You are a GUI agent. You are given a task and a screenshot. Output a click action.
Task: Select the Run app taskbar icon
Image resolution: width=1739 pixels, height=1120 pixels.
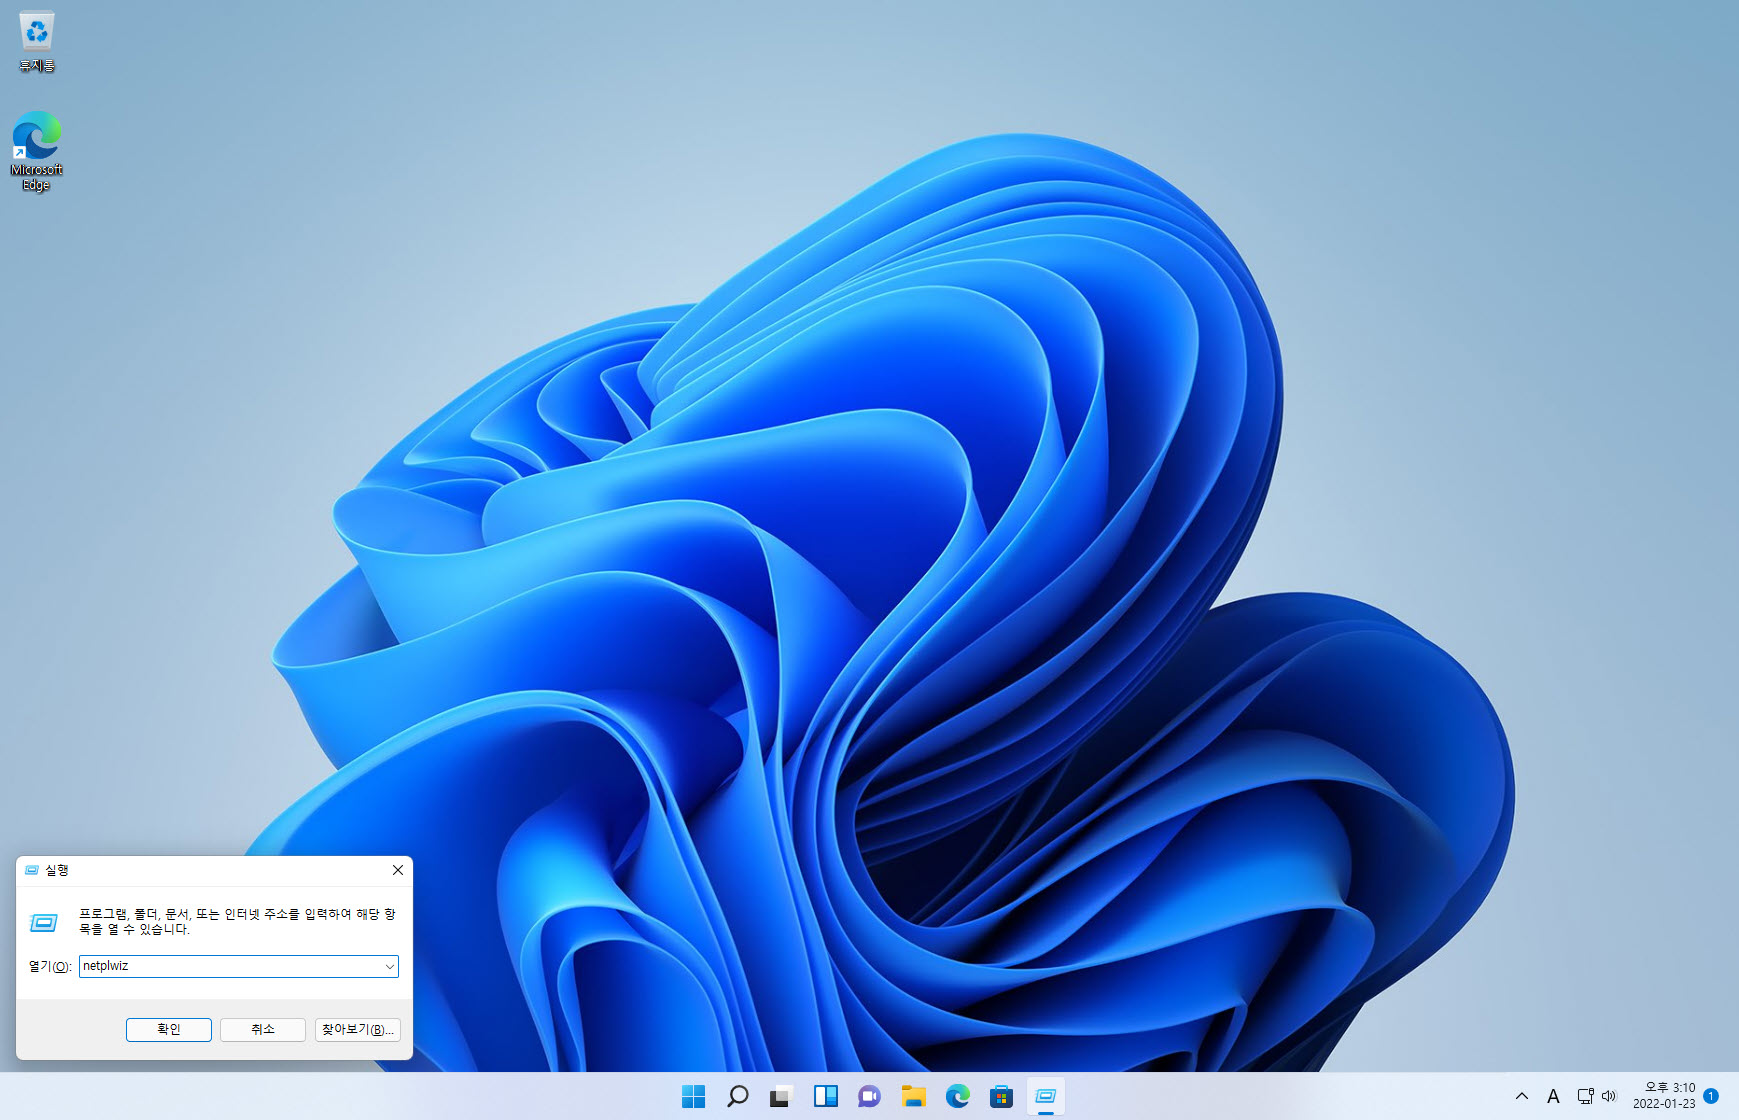[1045, 1096]
